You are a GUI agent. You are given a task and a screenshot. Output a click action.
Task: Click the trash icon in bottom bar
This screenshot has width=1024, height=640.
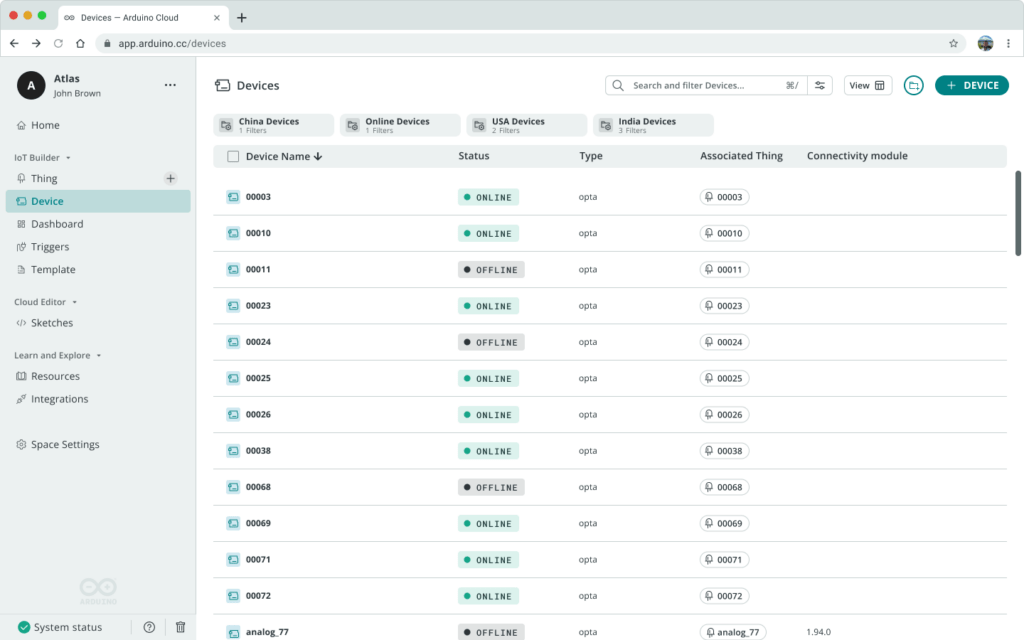click(180, 627)
